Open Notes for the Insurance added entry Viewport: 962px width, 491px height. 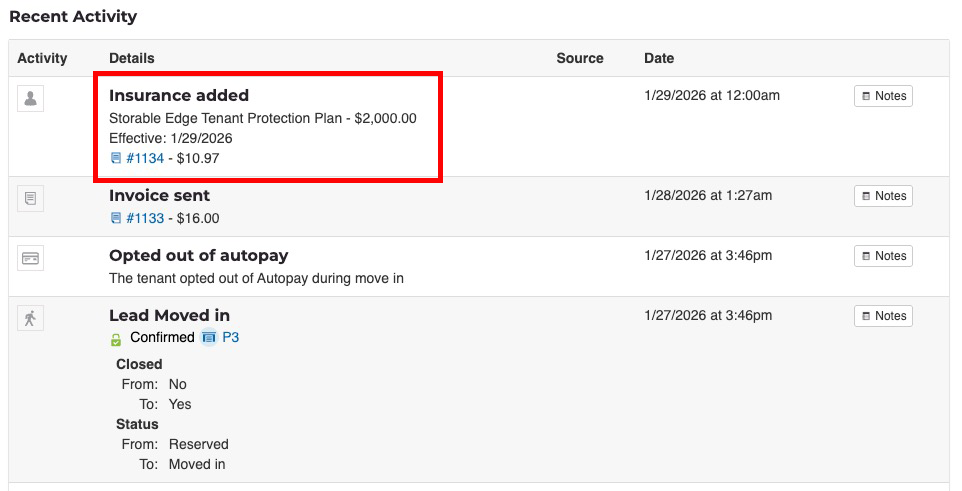[883, 96]
